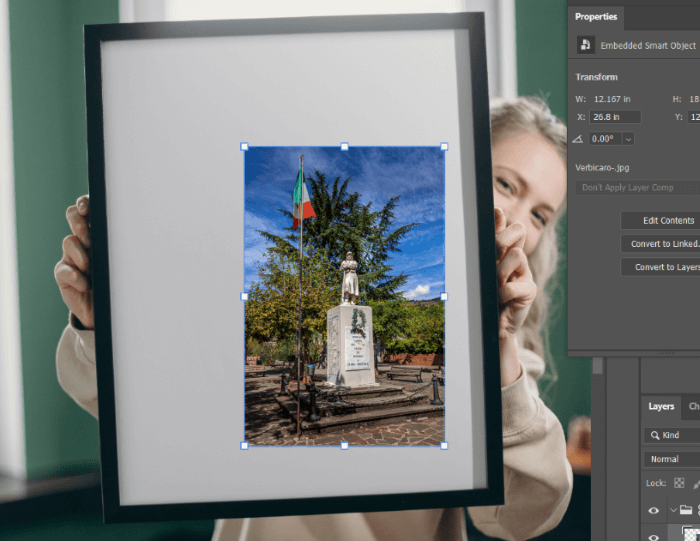This screenshot has height=541, width=700.
Task: Click the rotation angle icon
Action: (x=578, y=139)
